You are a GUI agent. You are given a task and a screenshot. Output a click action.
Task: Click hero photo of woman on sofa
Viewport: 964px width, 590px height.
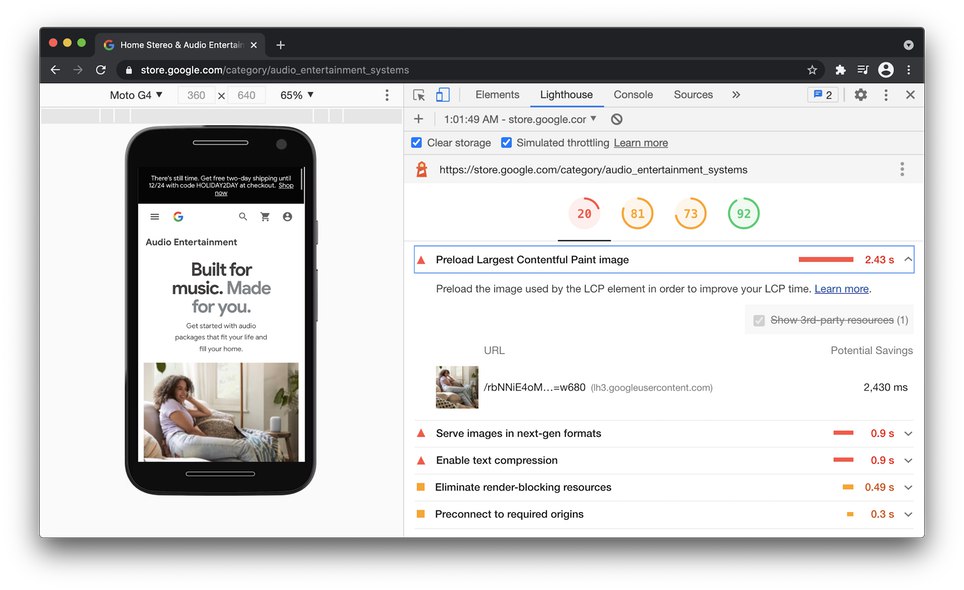click(x=221, y=412)
